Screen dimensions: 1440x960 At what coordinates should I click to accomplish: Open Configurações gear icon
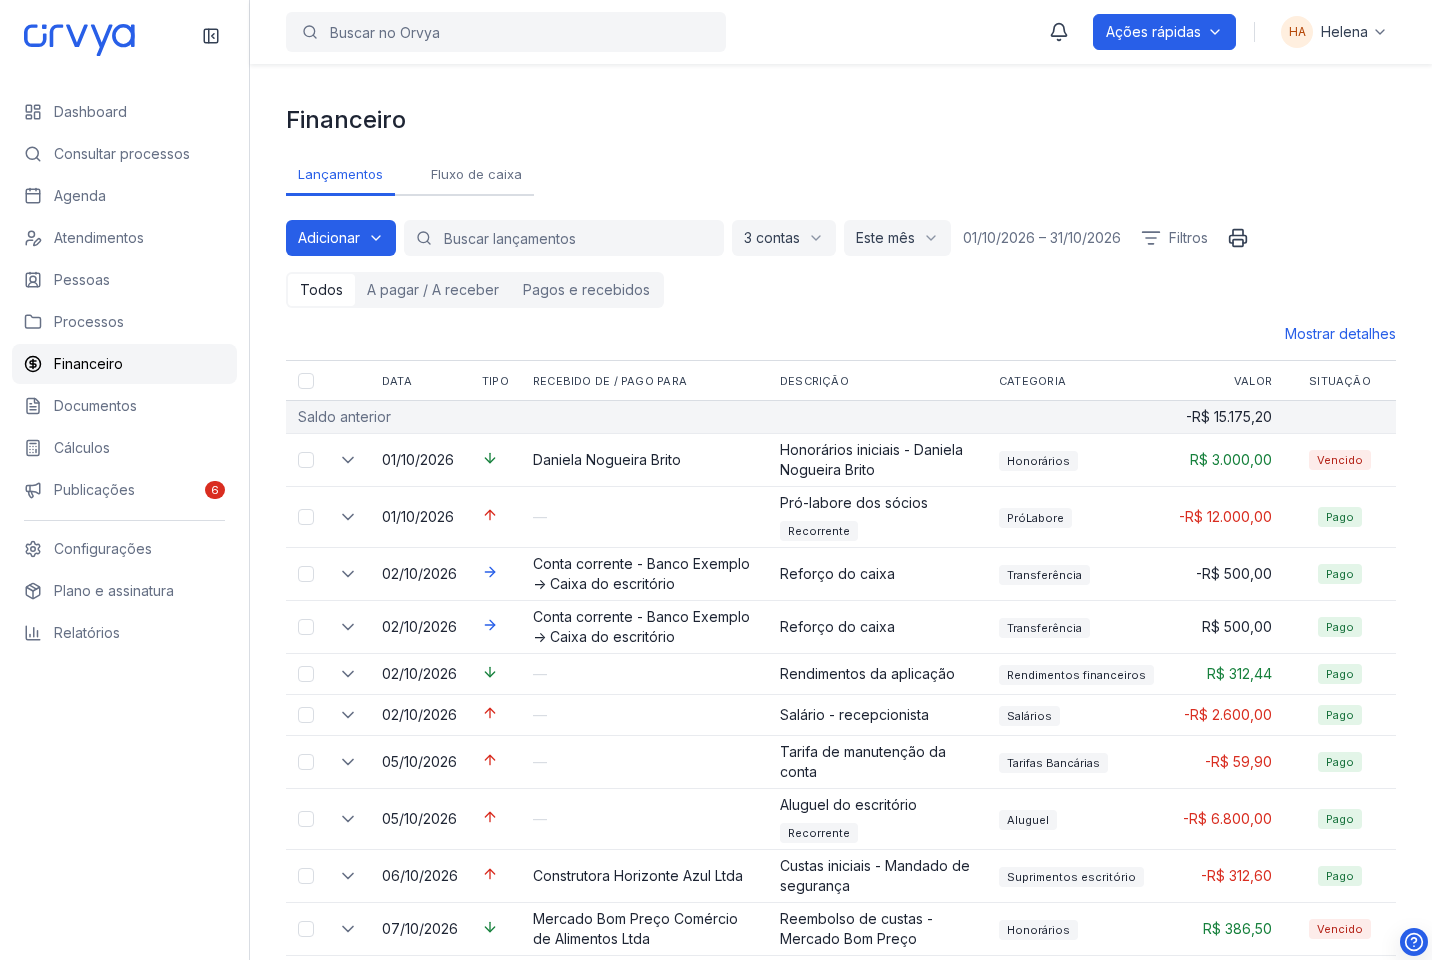click(x=33, y=549)
